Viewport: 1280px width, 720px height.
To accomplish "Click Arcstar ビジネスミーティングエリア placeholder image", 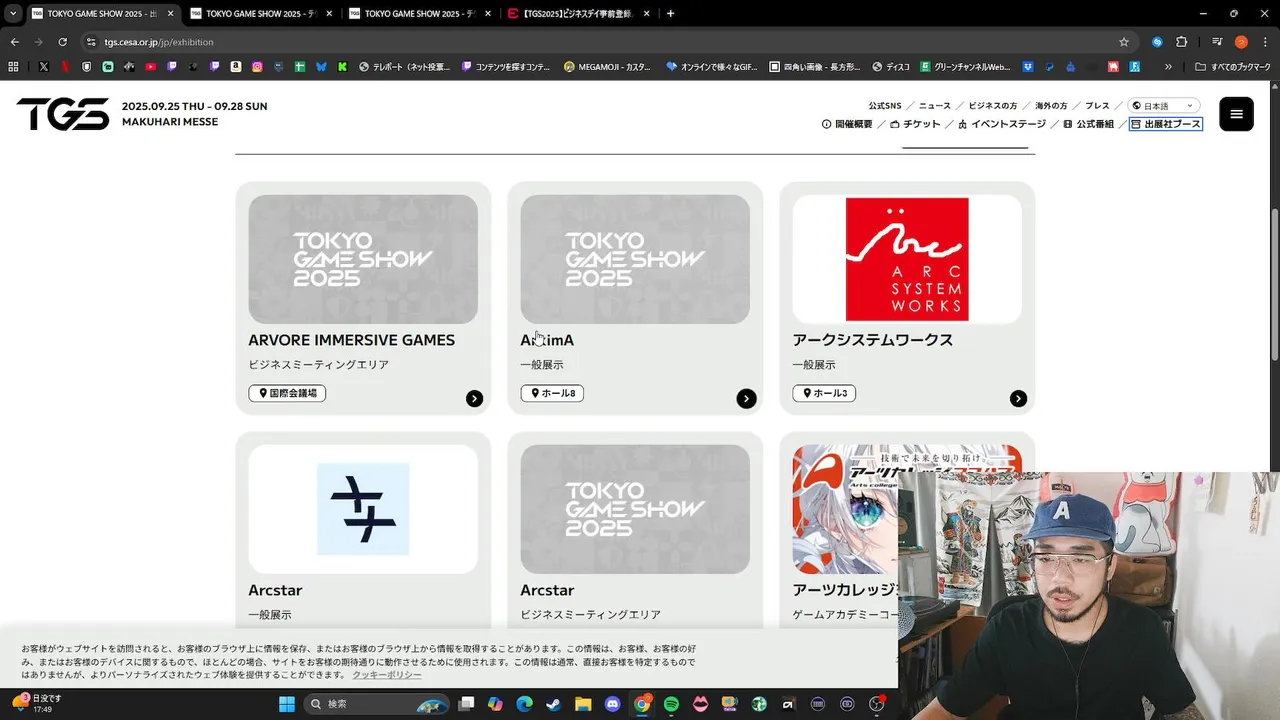I will [635, 509].
